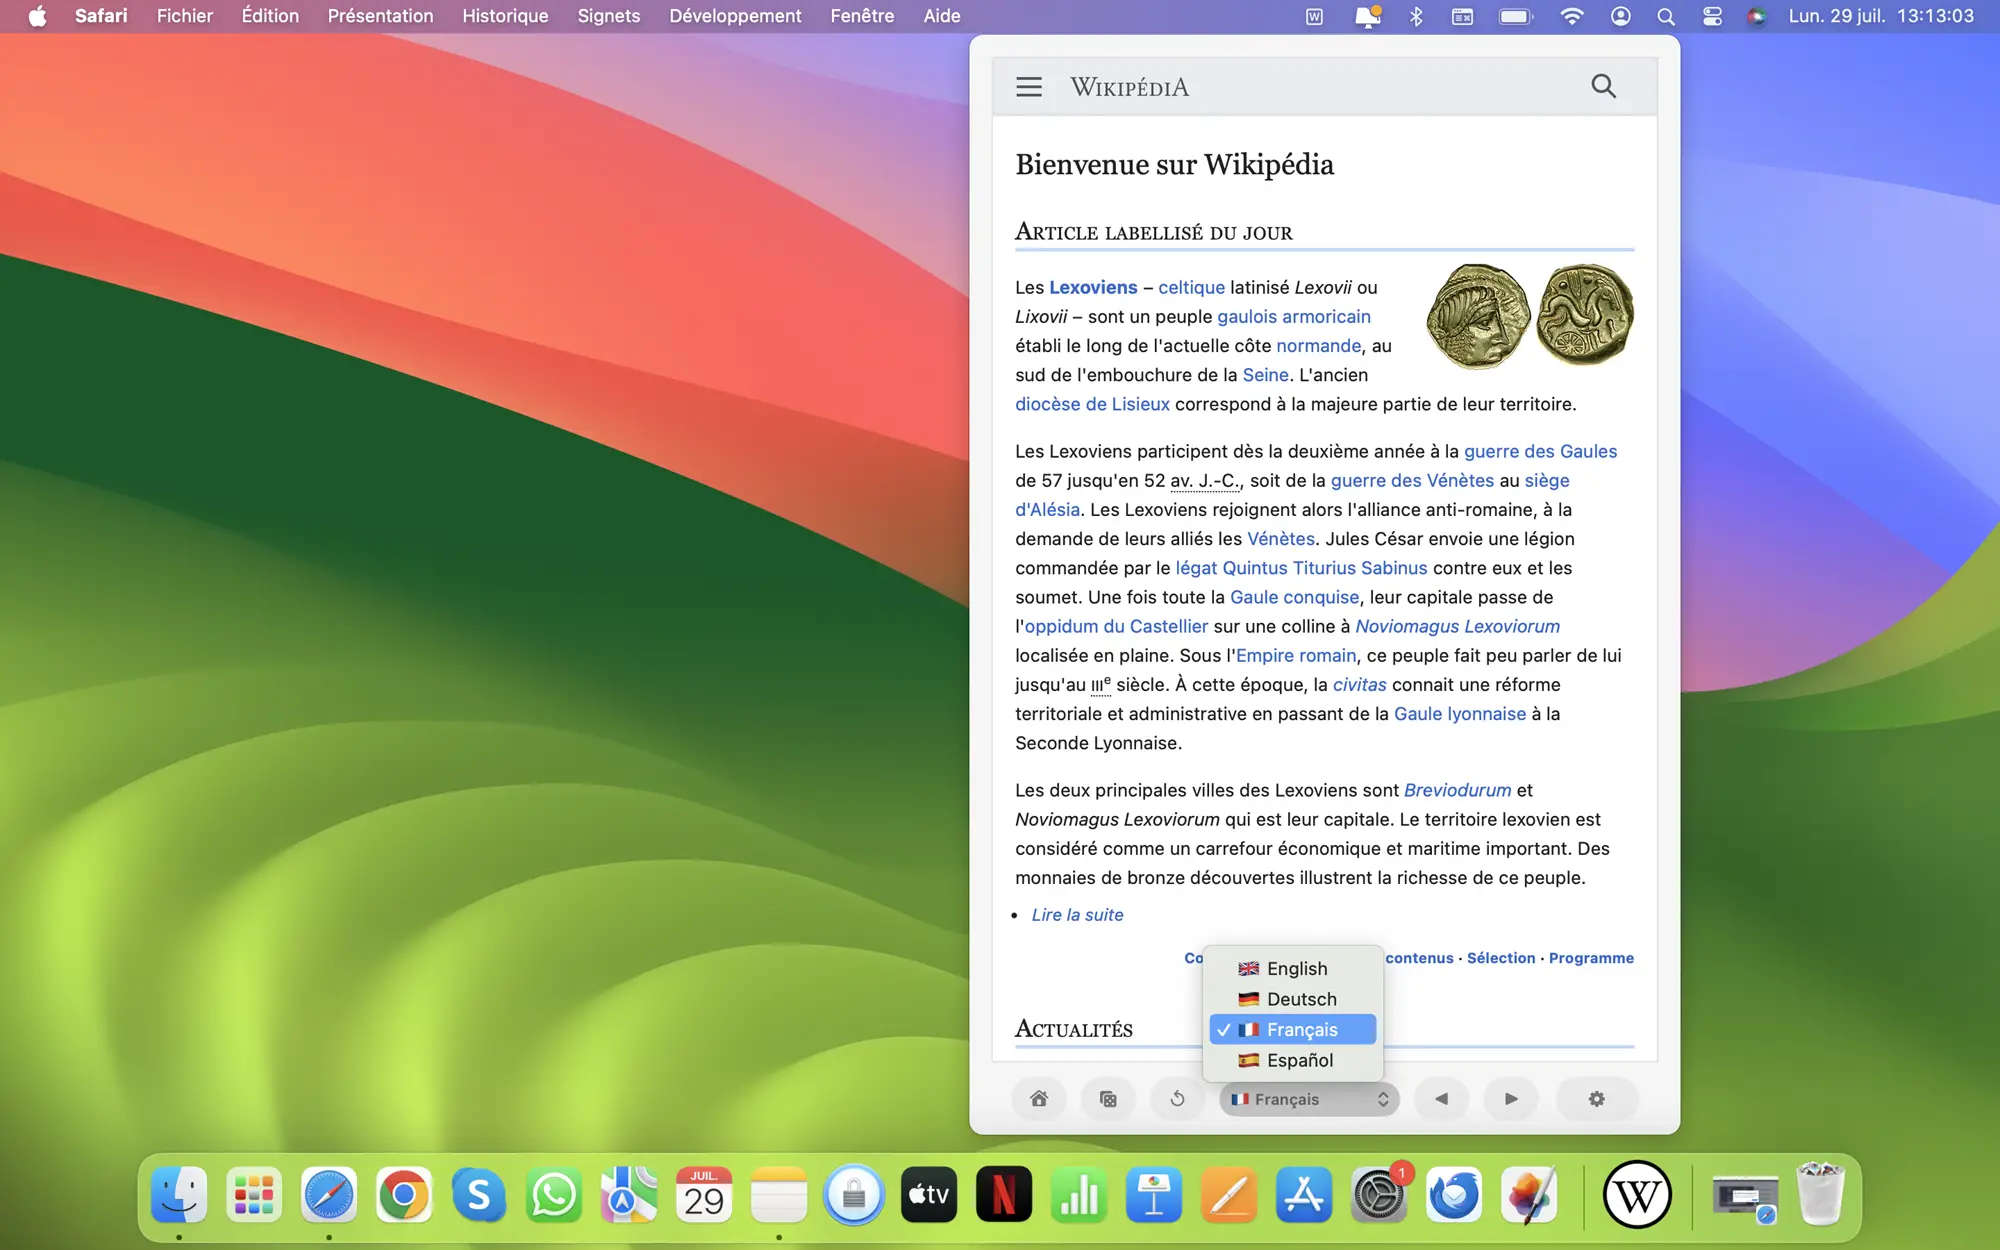The width and height of the screenshot is (2000, 1250).
Task: Click the 'normande' link
Action: point(1318,345)
